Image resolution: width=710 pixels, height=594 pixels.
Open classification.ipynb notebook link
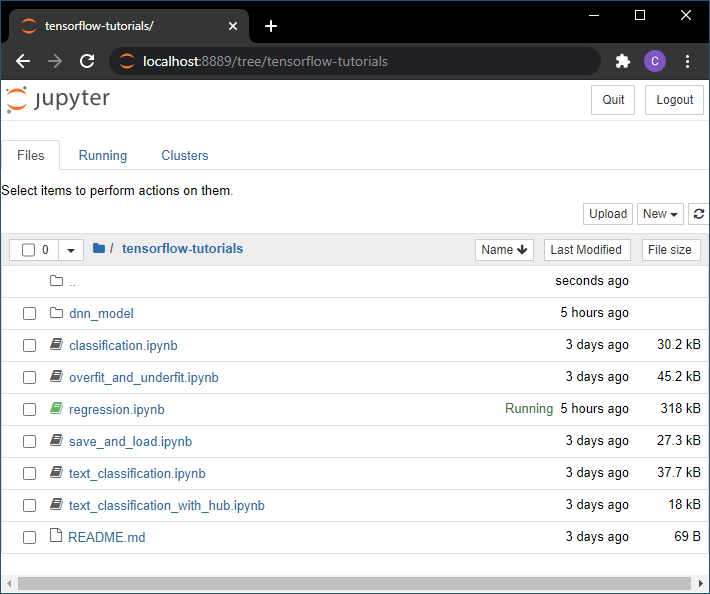coord(123,345)
